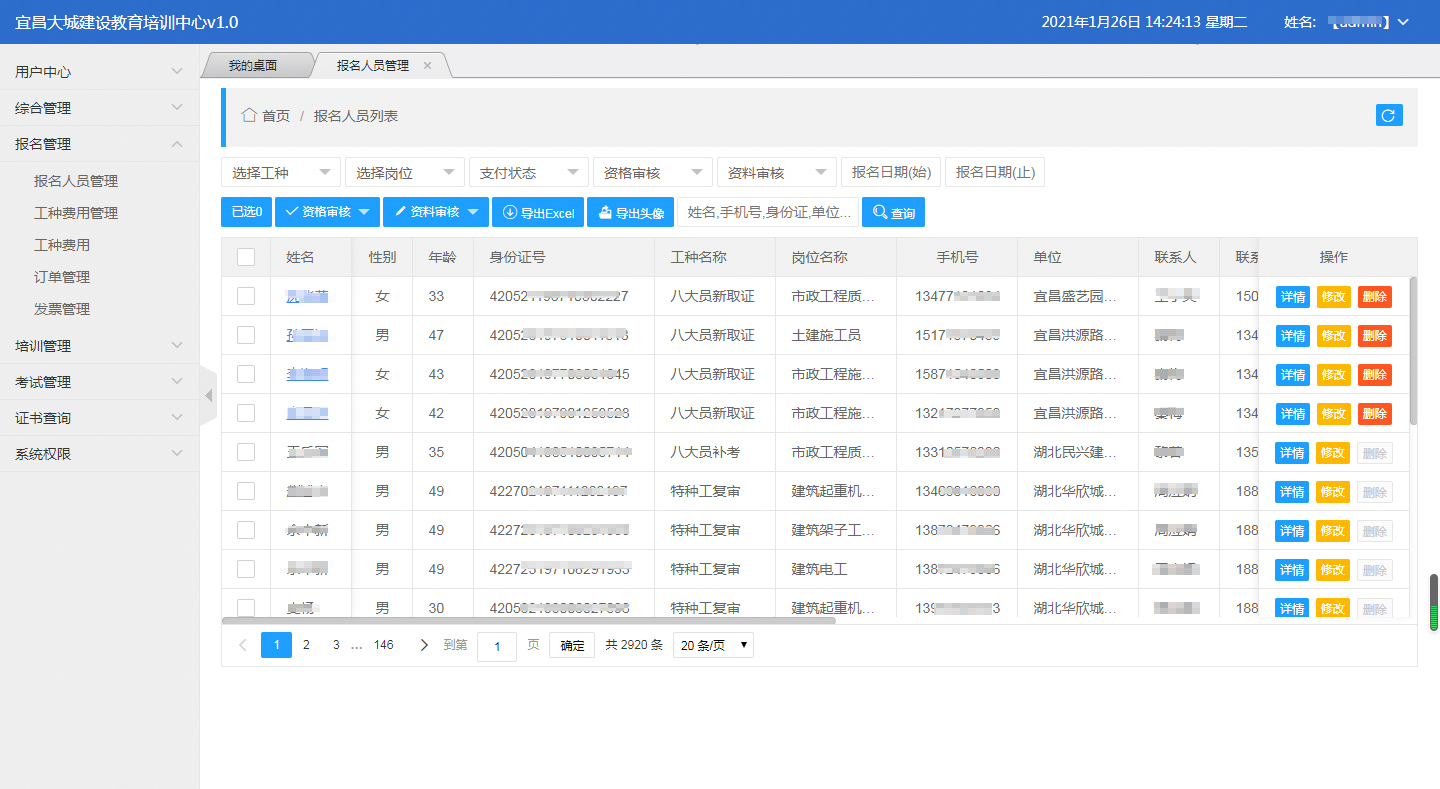The image size is (1440, 789).
Task: Toggle the select-all checkbox in table header
Action: (x=246, y=257)
